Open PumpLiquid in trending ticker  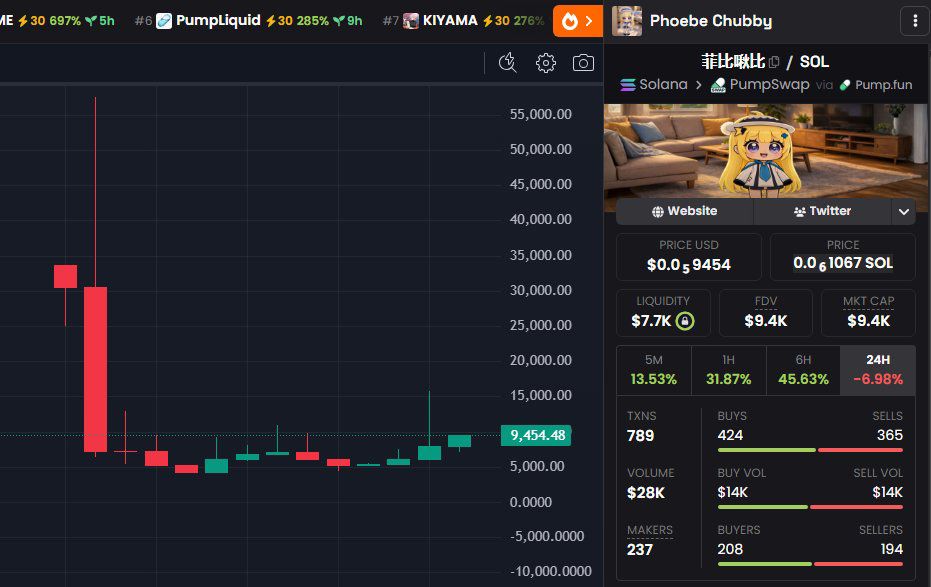(x=249, y=21)
